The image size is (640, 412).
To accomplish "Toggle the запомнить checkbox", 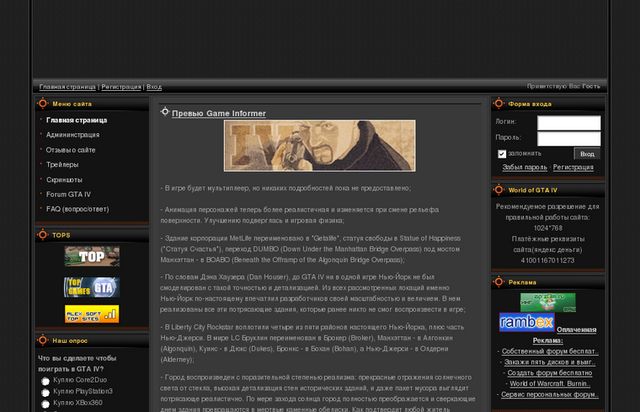I will (502, 154).
